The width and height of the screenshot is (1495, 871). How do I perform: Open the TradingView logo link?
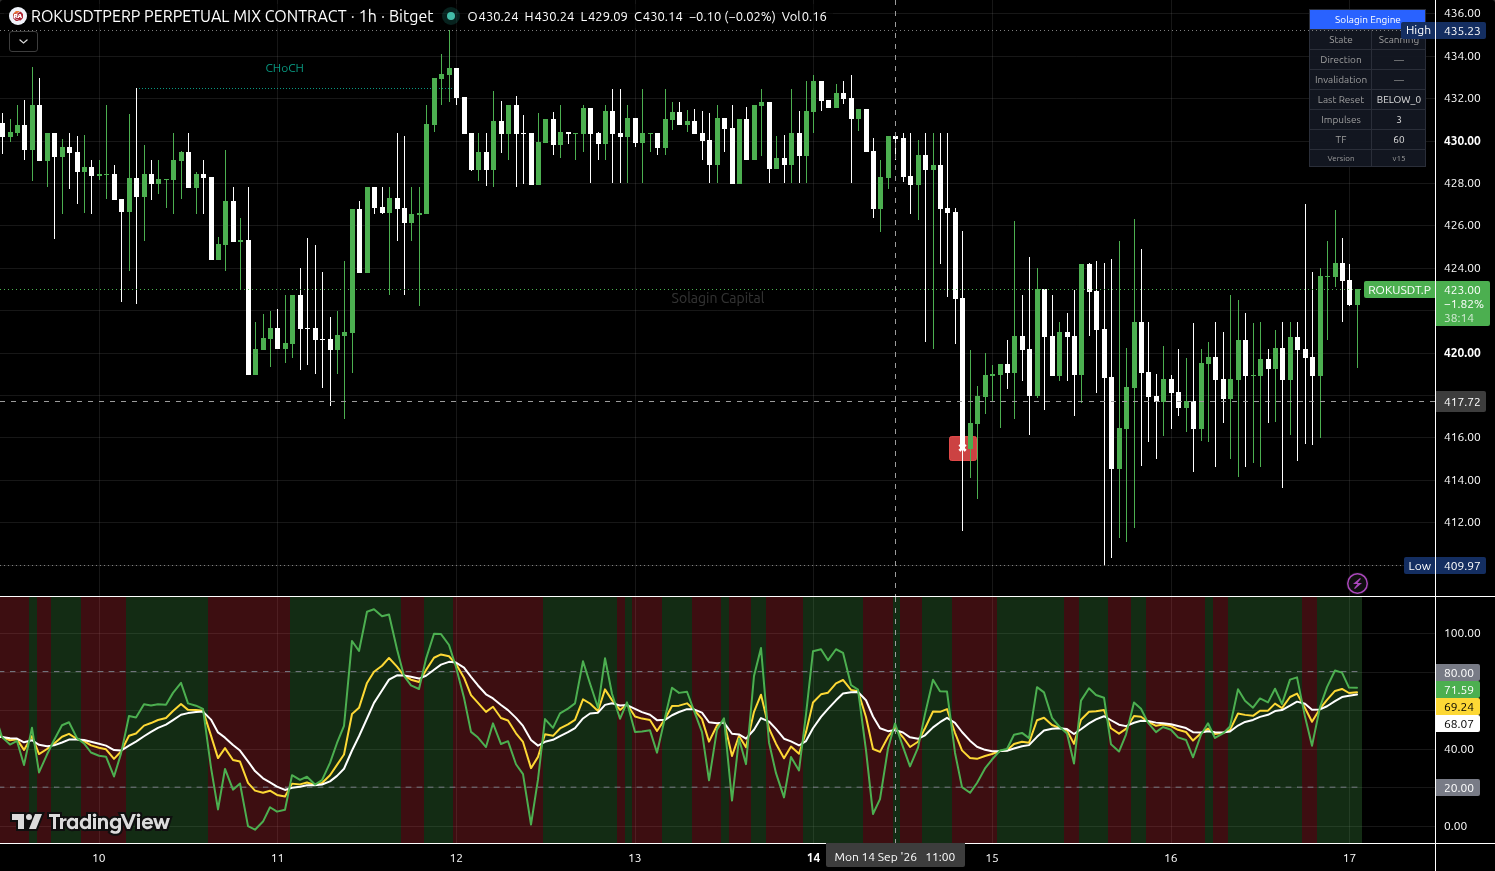pos(91,822)
